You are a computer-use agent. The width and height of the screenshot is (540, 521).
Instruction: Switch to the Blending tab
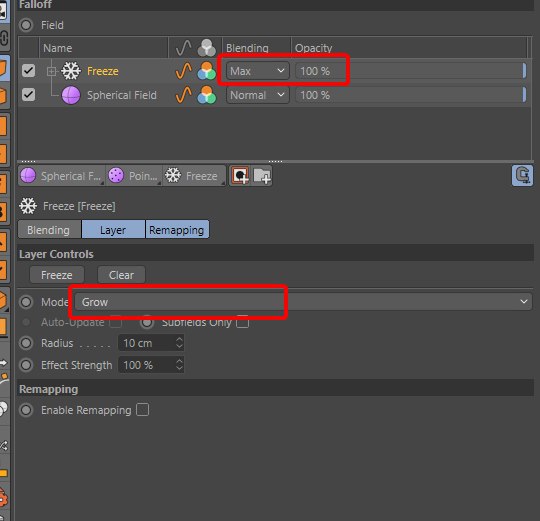point(49,230)
